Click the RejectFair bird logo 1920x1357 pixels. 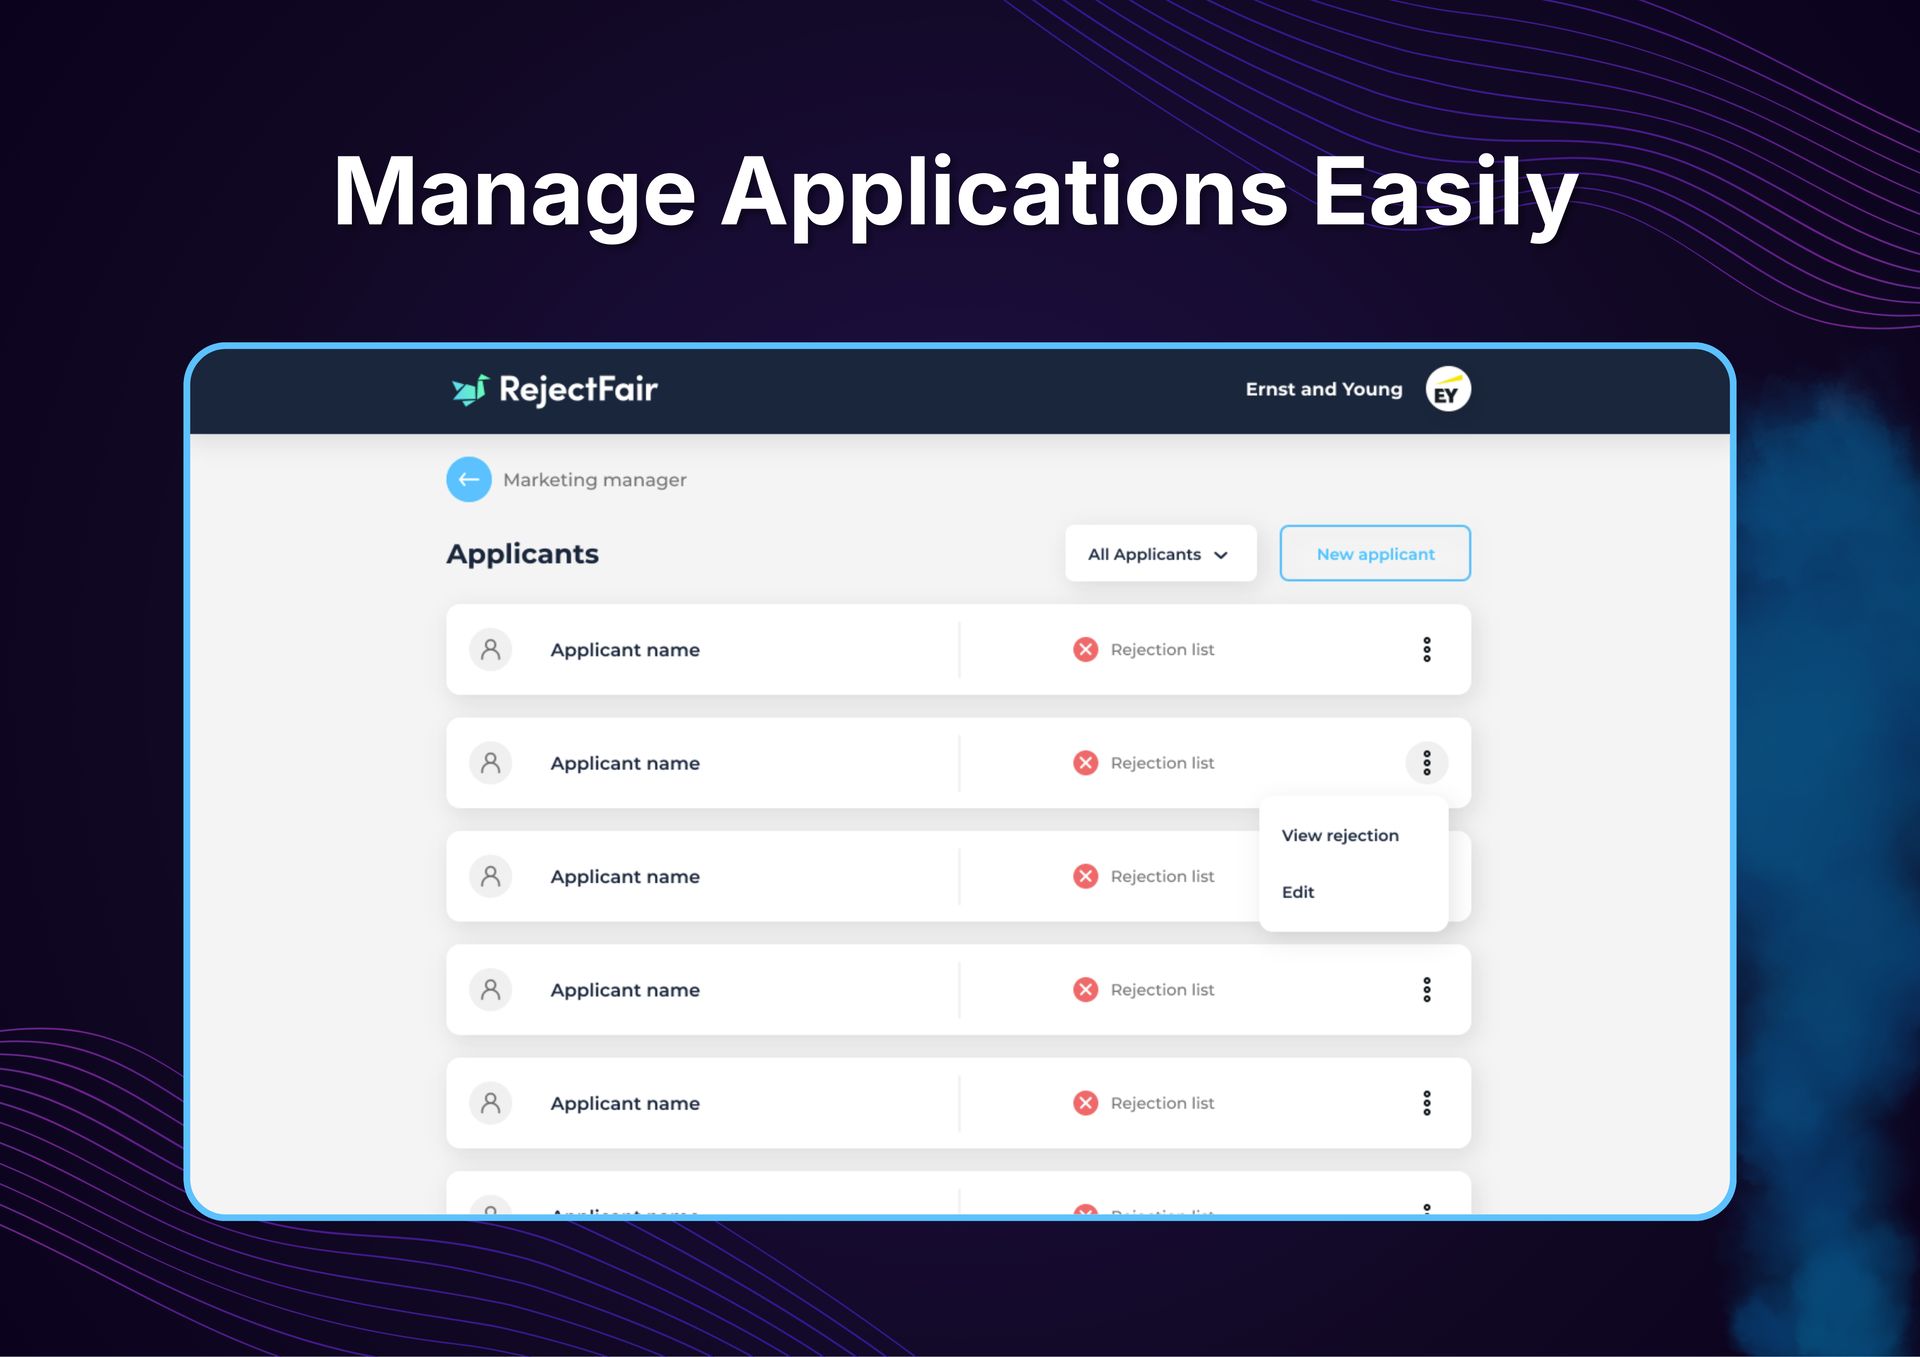pyautogui.click(x=469, y=389)
